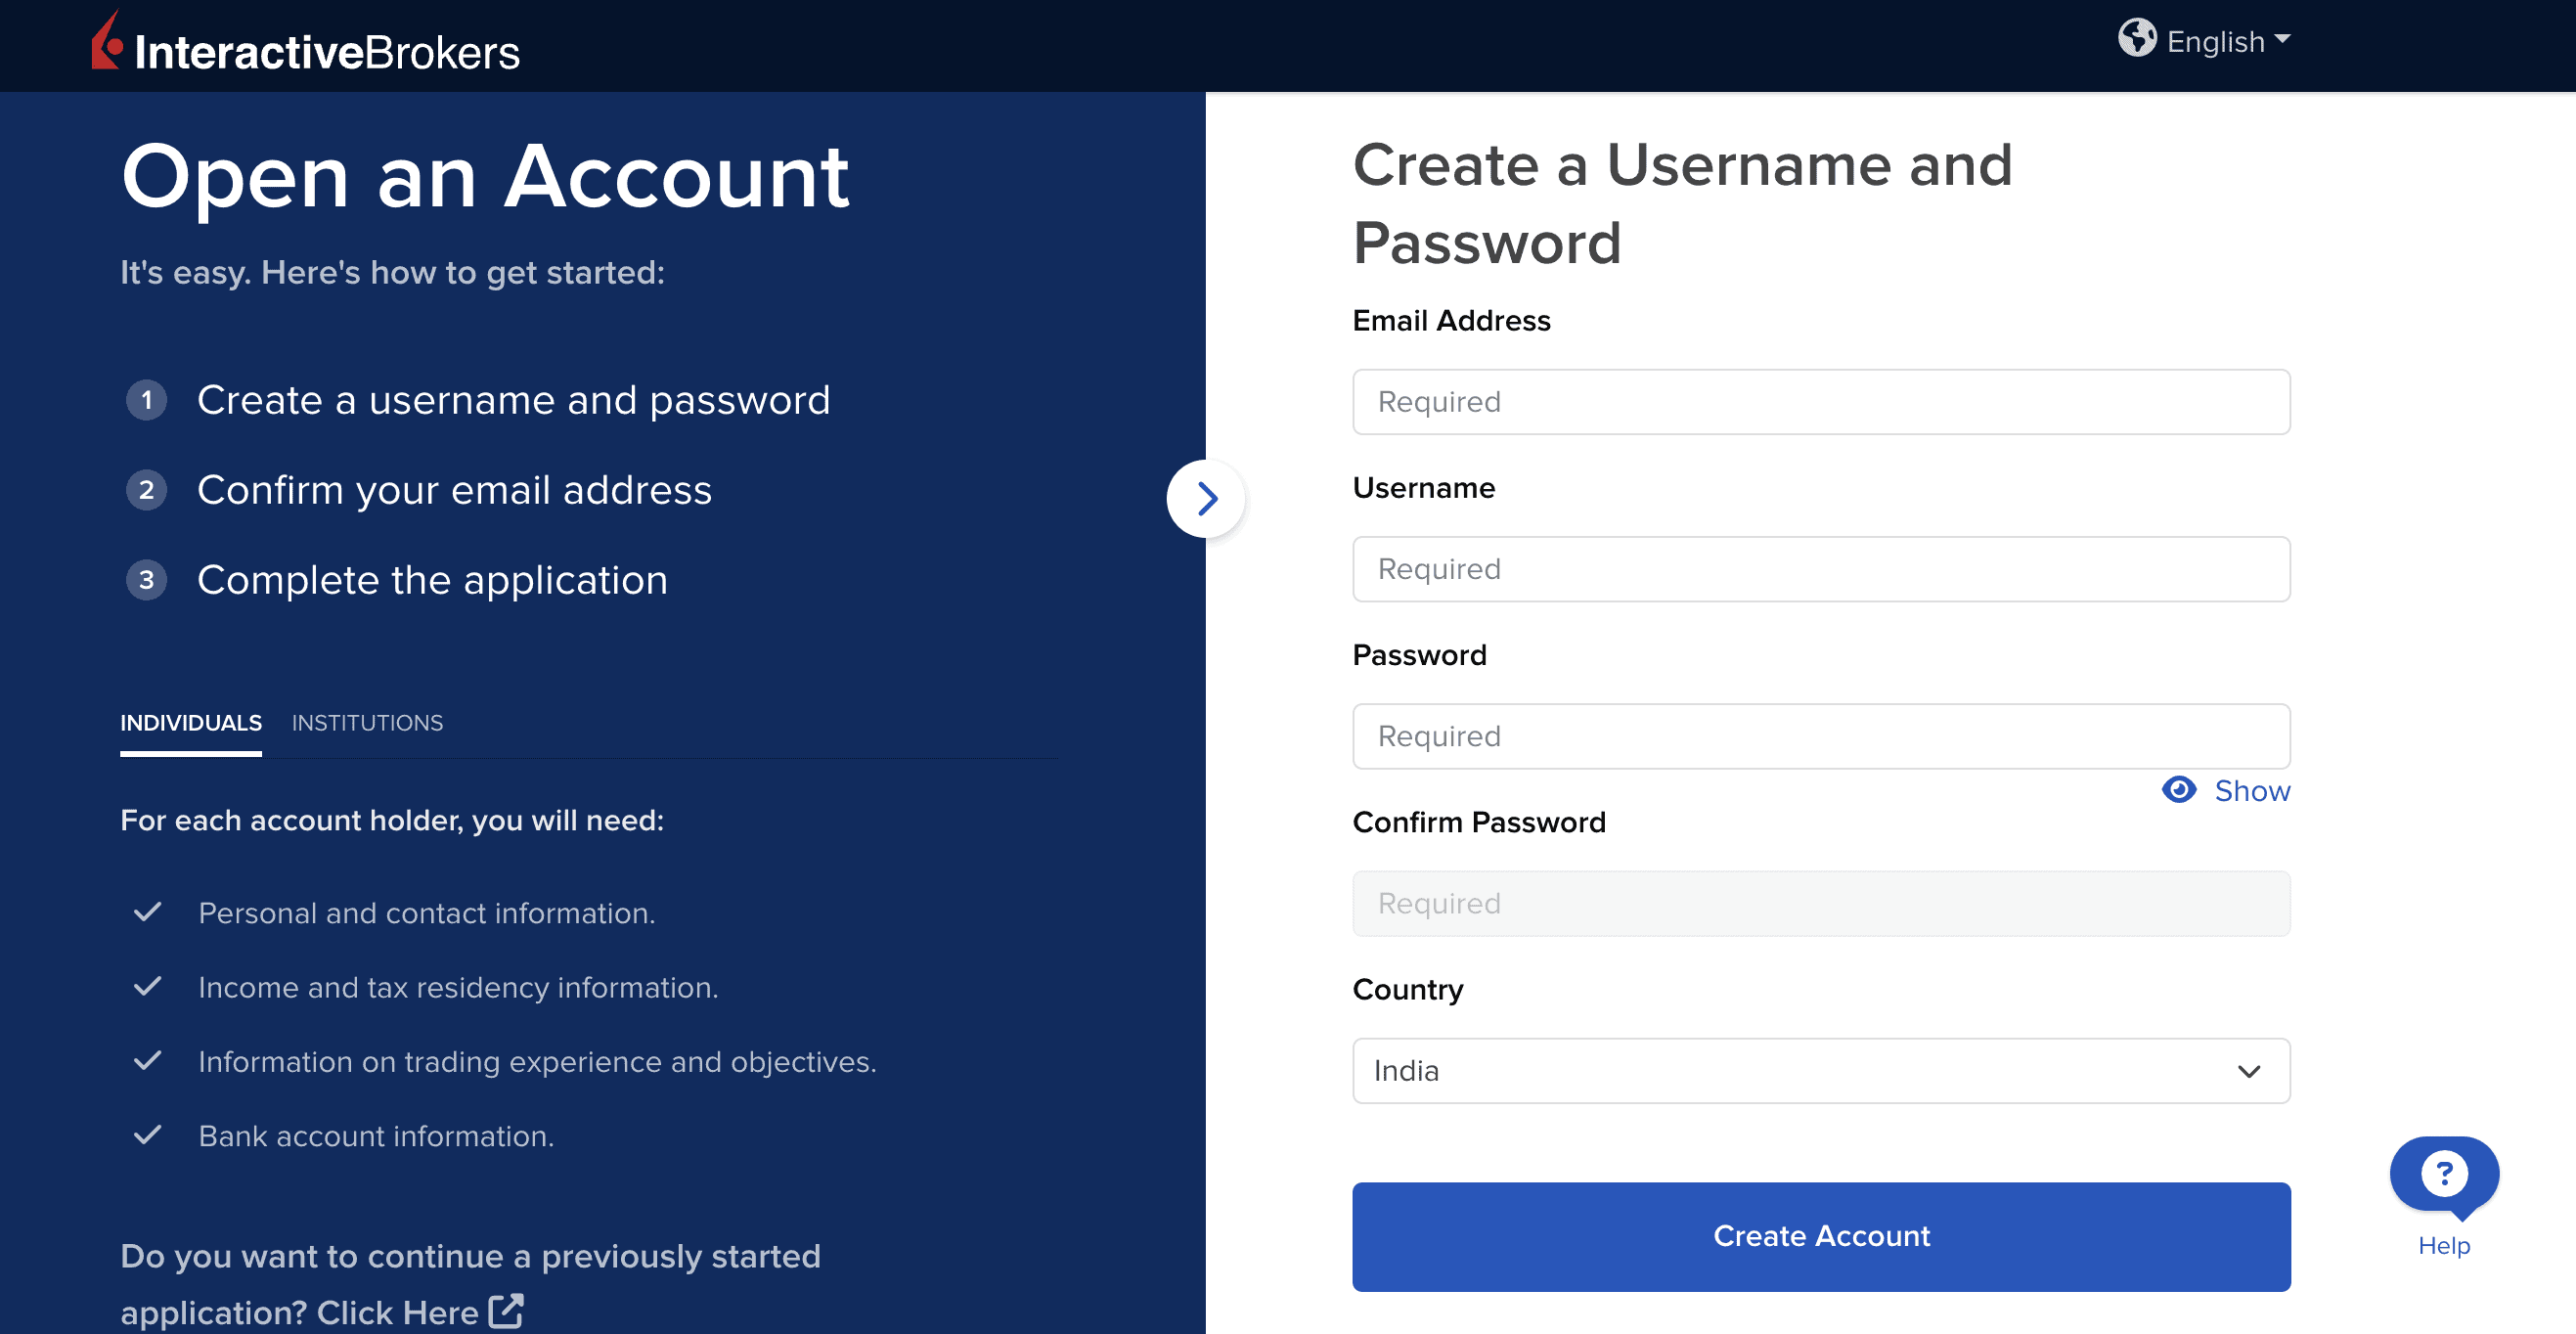The image size is (2576, 1334).
Task: Click Here to continue previous application
Action: [x=398, y=1312]
